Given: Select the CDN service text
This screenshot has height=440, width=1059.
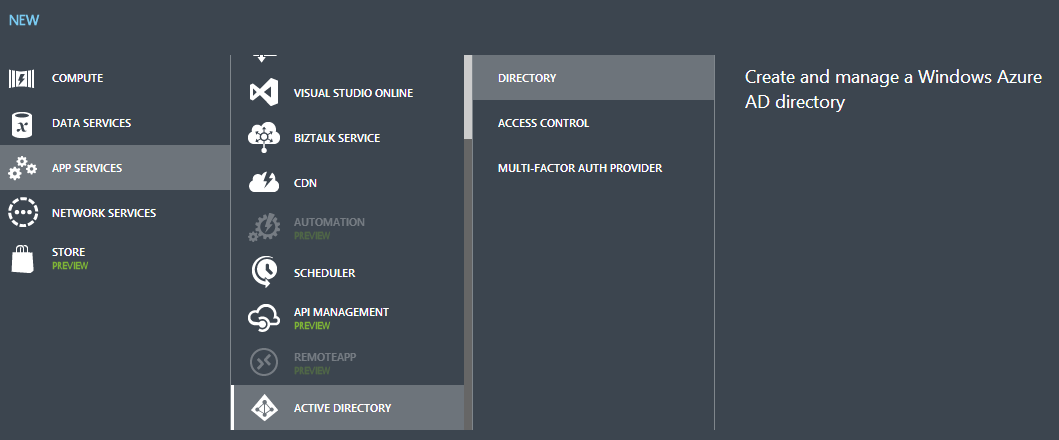Looking at the screenshot, I should (305, 183).
